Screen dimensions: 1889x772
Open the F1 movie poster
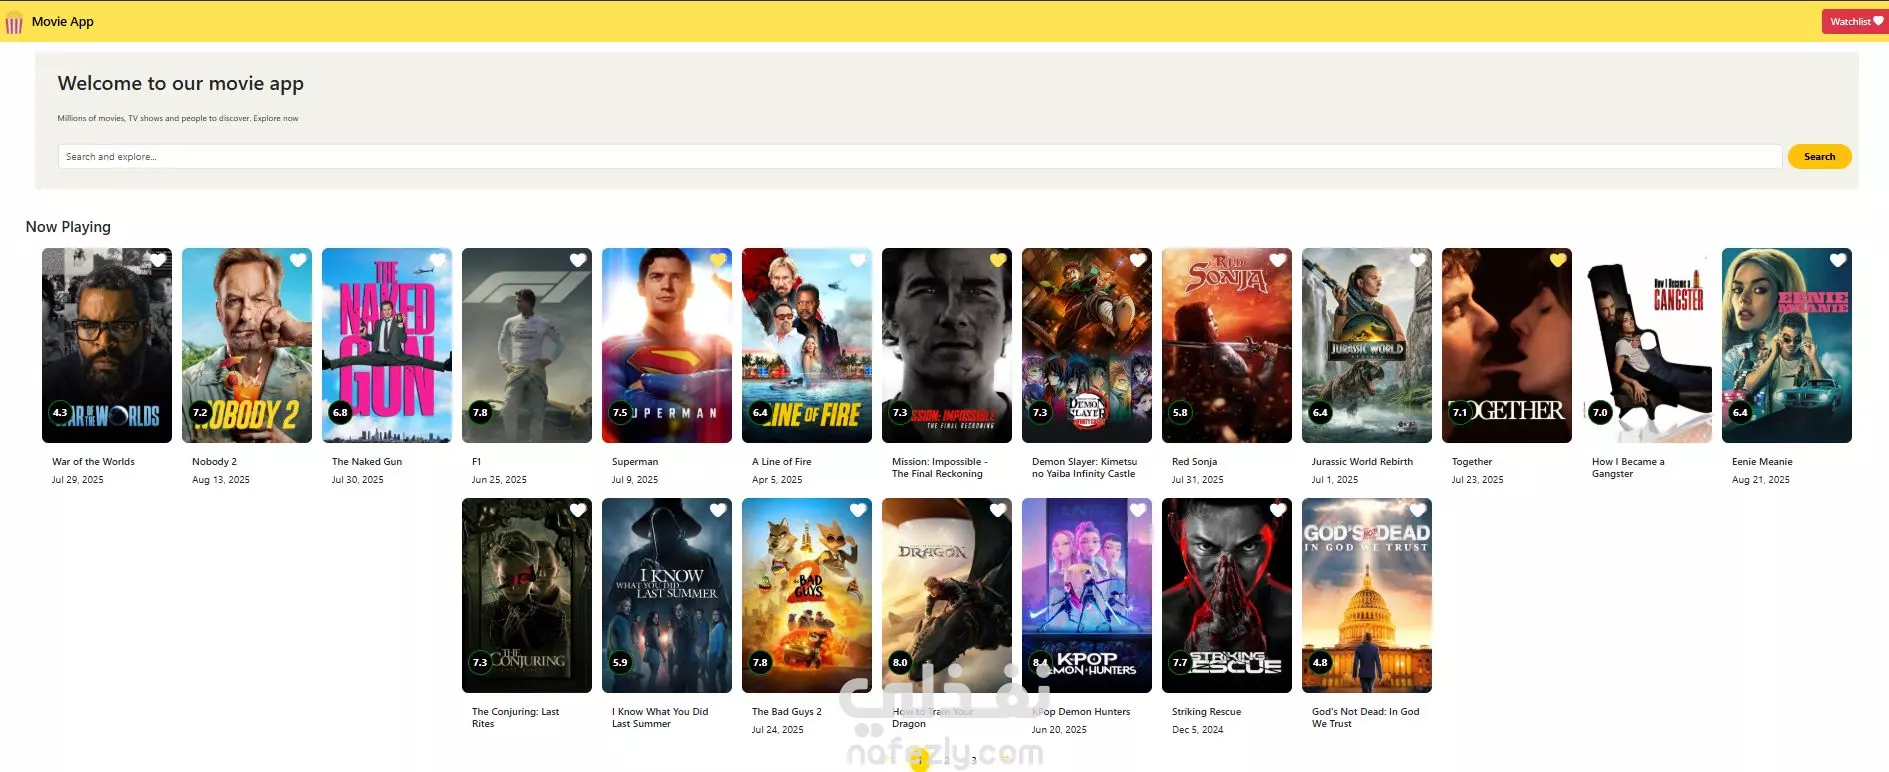(527, 346)
